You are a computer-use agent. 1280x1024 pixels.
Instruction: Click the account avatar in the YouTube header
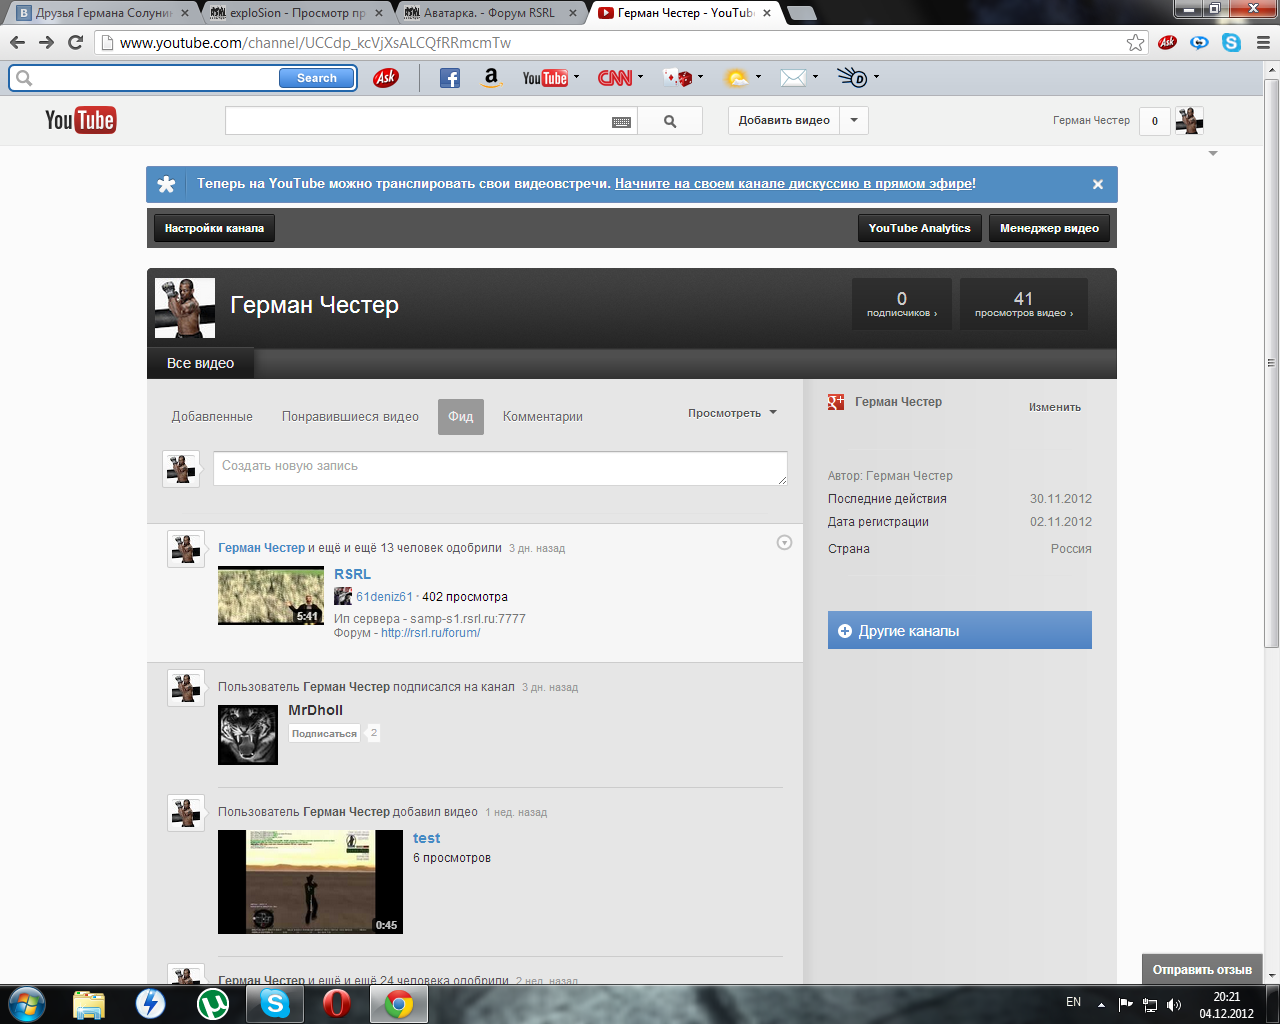tap(1189, 121)
